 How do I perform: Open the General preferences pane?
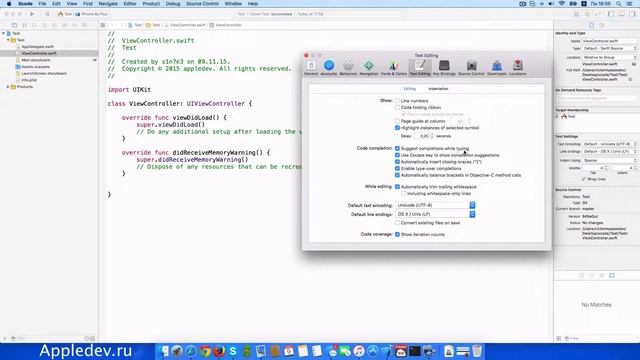point(311,68)
